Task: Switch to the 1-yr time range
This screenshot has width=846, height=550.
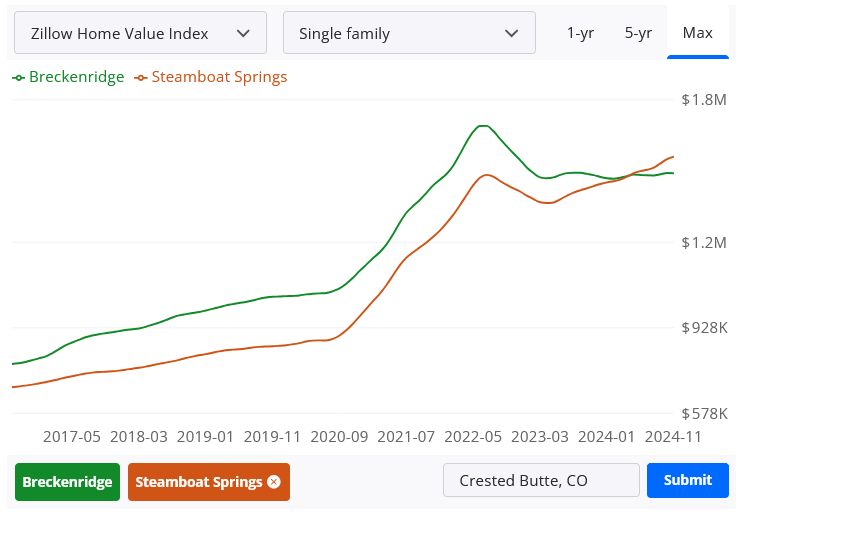Action: [x=580, y=33]
